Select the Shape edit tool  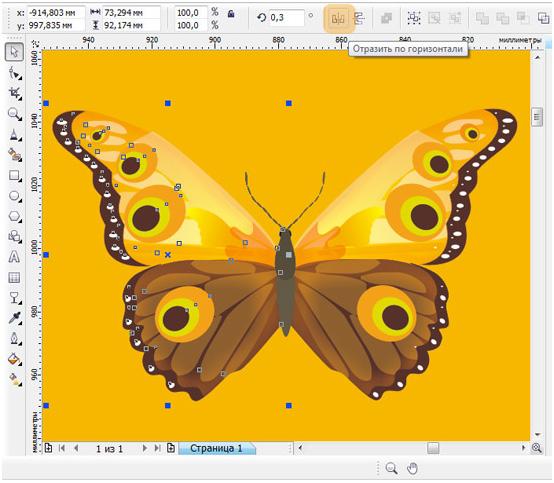point(14,73)
